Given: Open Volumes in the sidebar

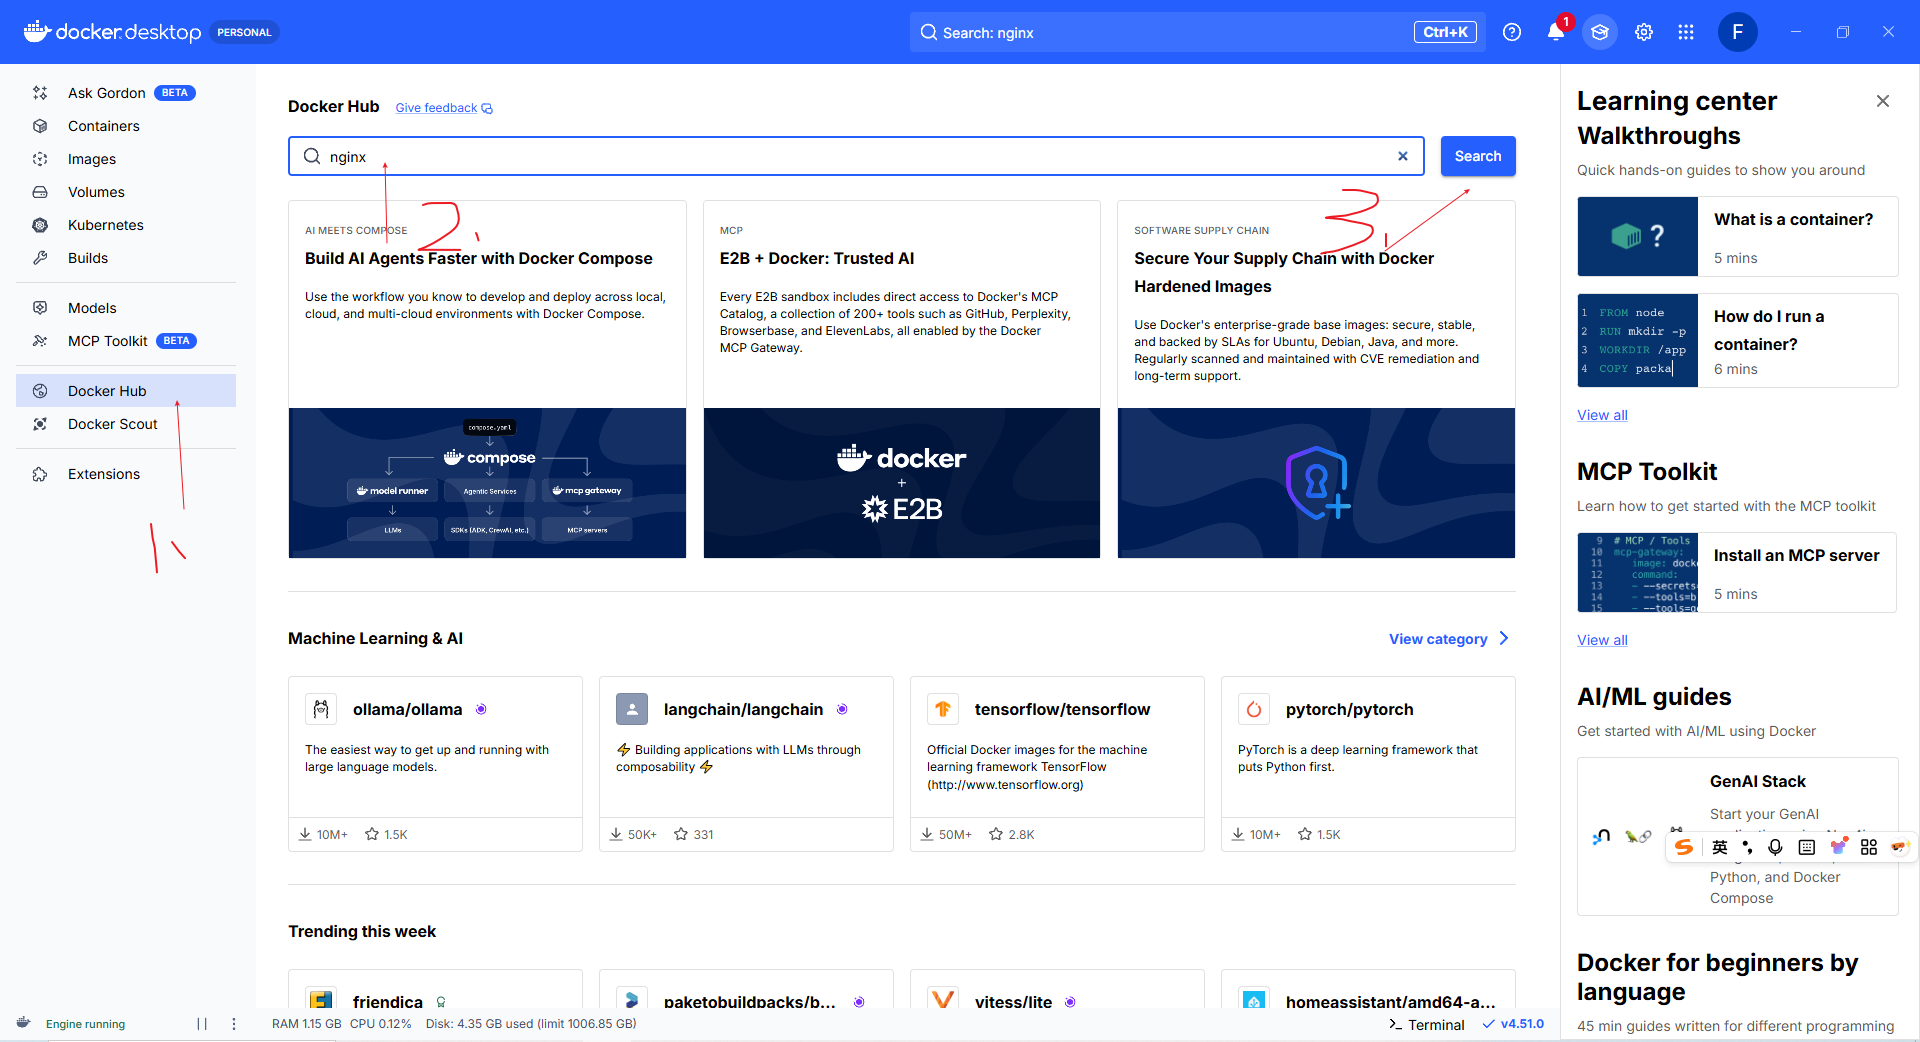Looking at the screenshot, I should pos(126,192).
